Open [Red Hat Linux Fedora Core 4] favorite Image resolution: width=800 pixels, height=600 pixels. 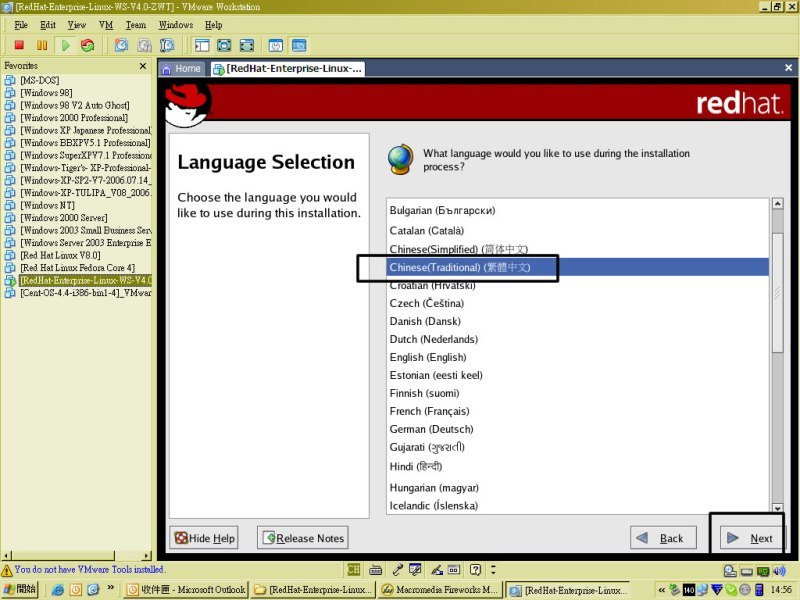click(78, 268)
